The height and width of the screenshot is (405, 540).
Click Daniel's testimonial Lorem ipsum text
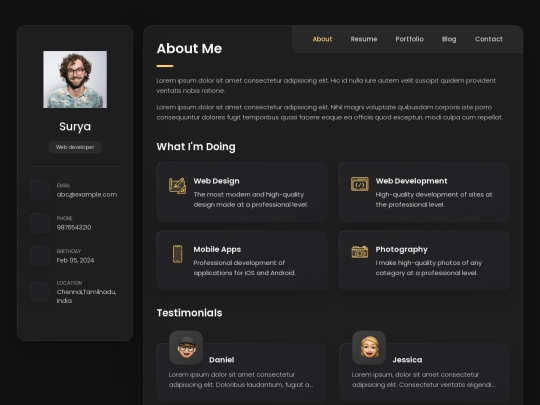[241, 380]
